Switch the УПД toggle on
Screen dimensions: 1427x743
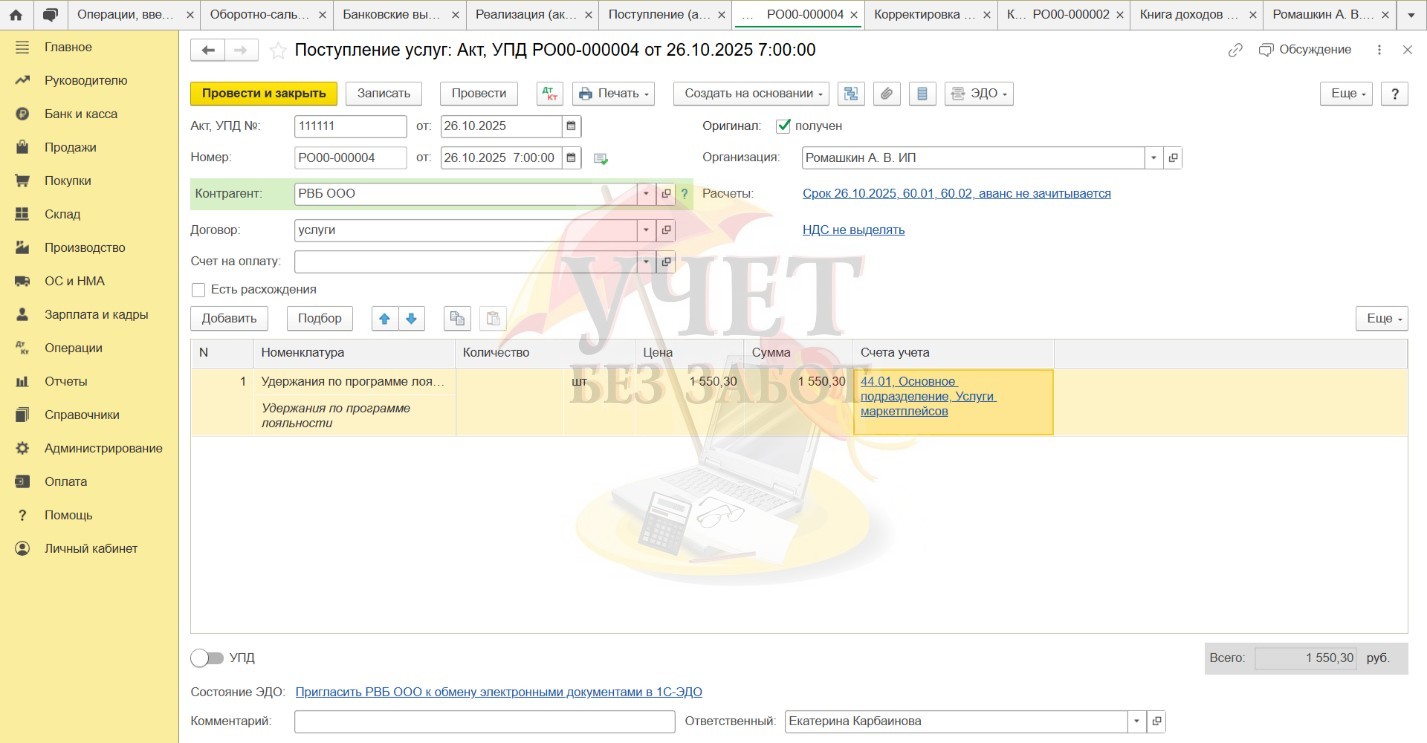click(x=207, y=658)
